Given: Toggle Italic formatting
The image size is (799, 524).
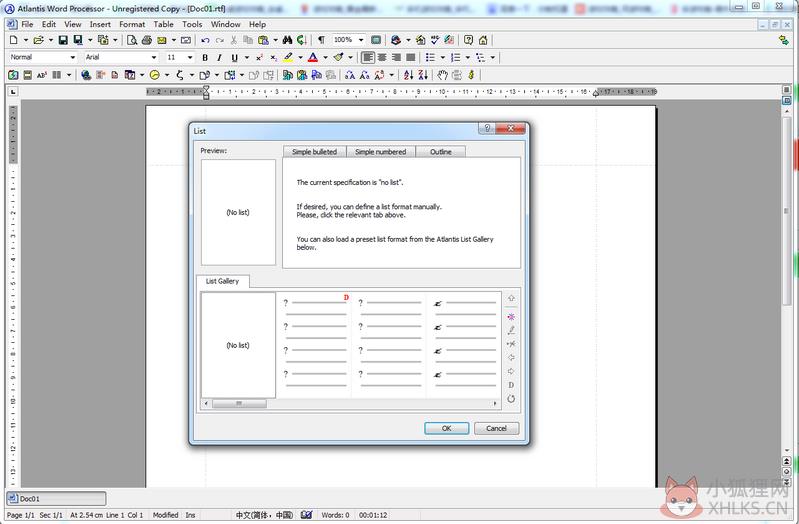Looking at the screenshot, I should pyautogui.click(x=219, y=58).
